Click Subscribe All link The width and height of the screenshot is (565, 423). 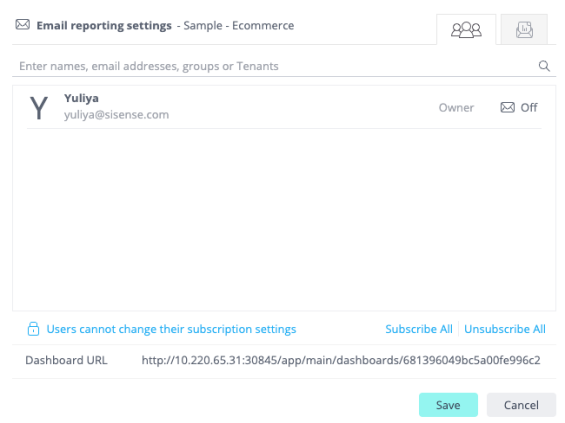click(419, 329)
